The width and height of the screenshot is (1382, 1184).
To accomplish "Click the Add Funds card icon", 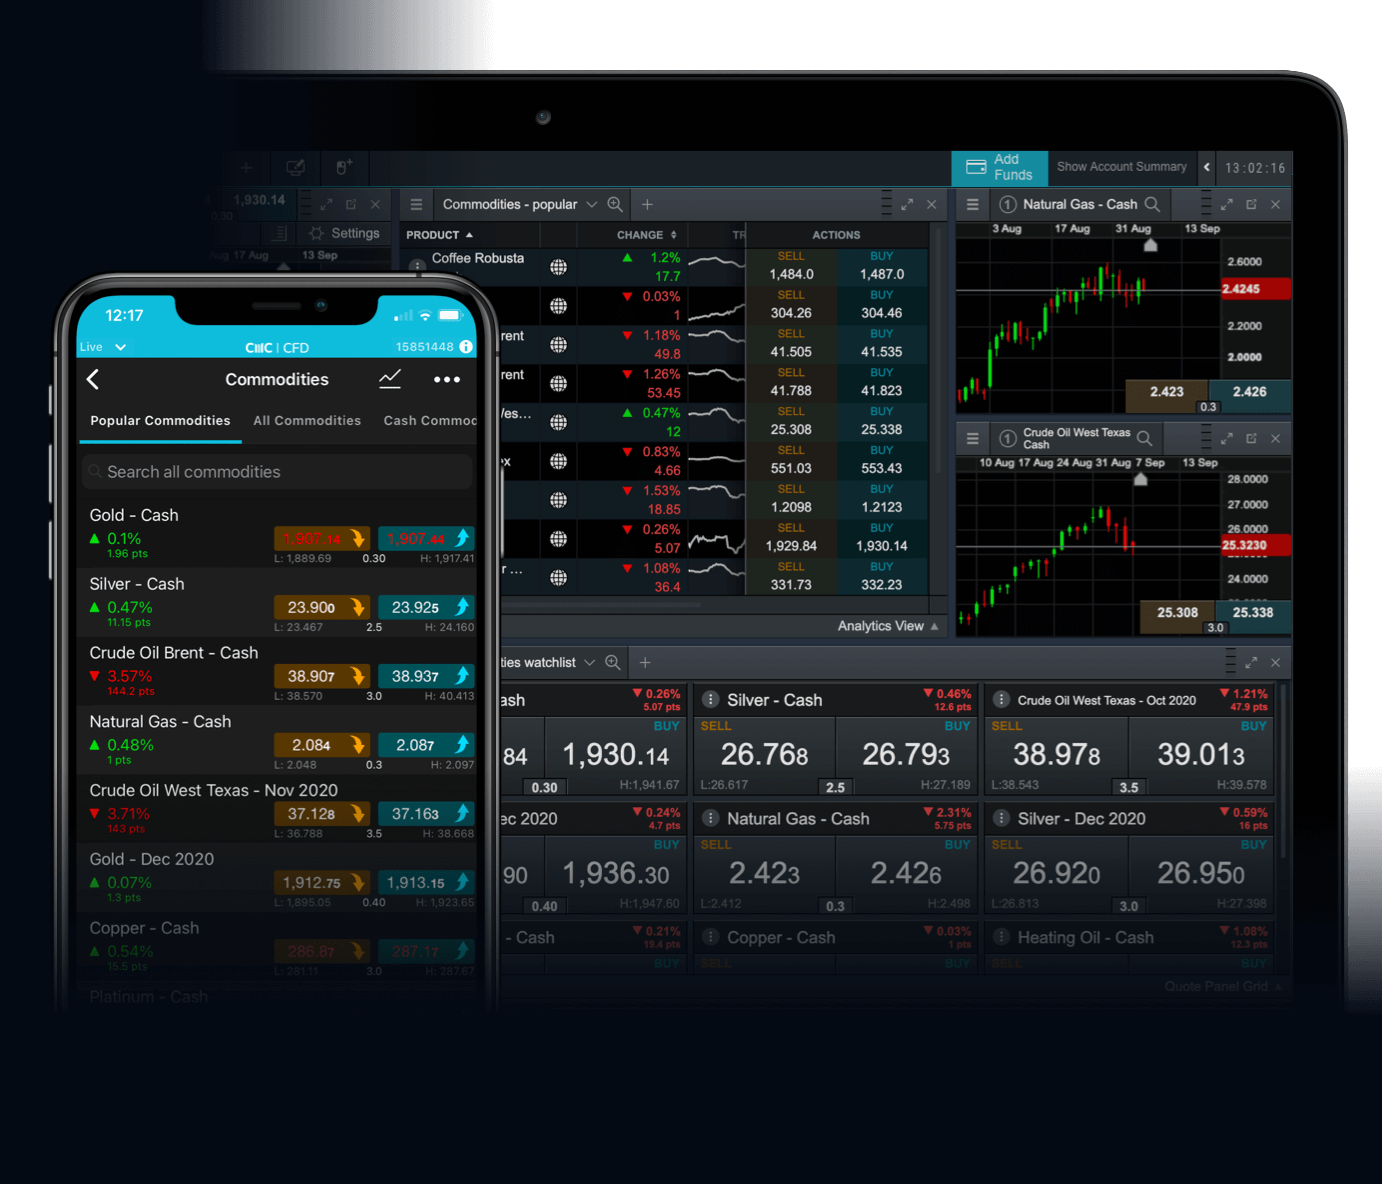I will click(x=978, y=167).
